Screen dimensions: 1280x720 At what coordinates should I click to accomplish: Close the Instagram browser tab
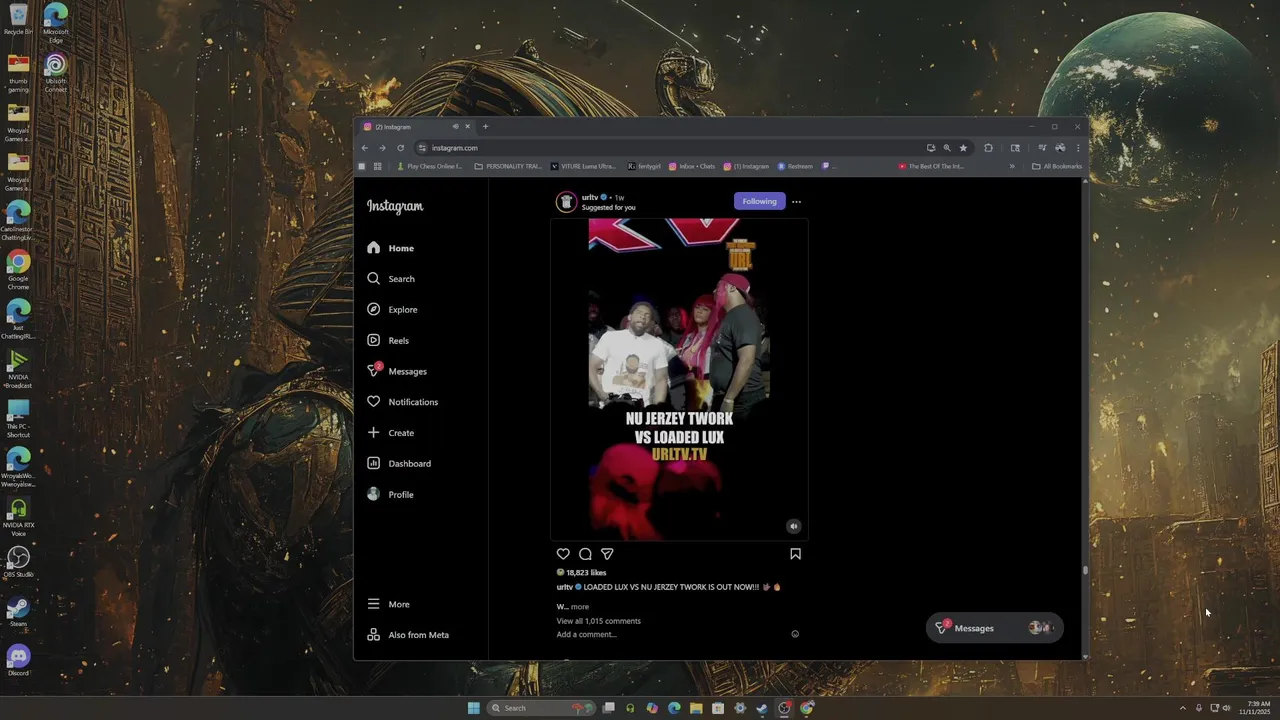point(467,127)
